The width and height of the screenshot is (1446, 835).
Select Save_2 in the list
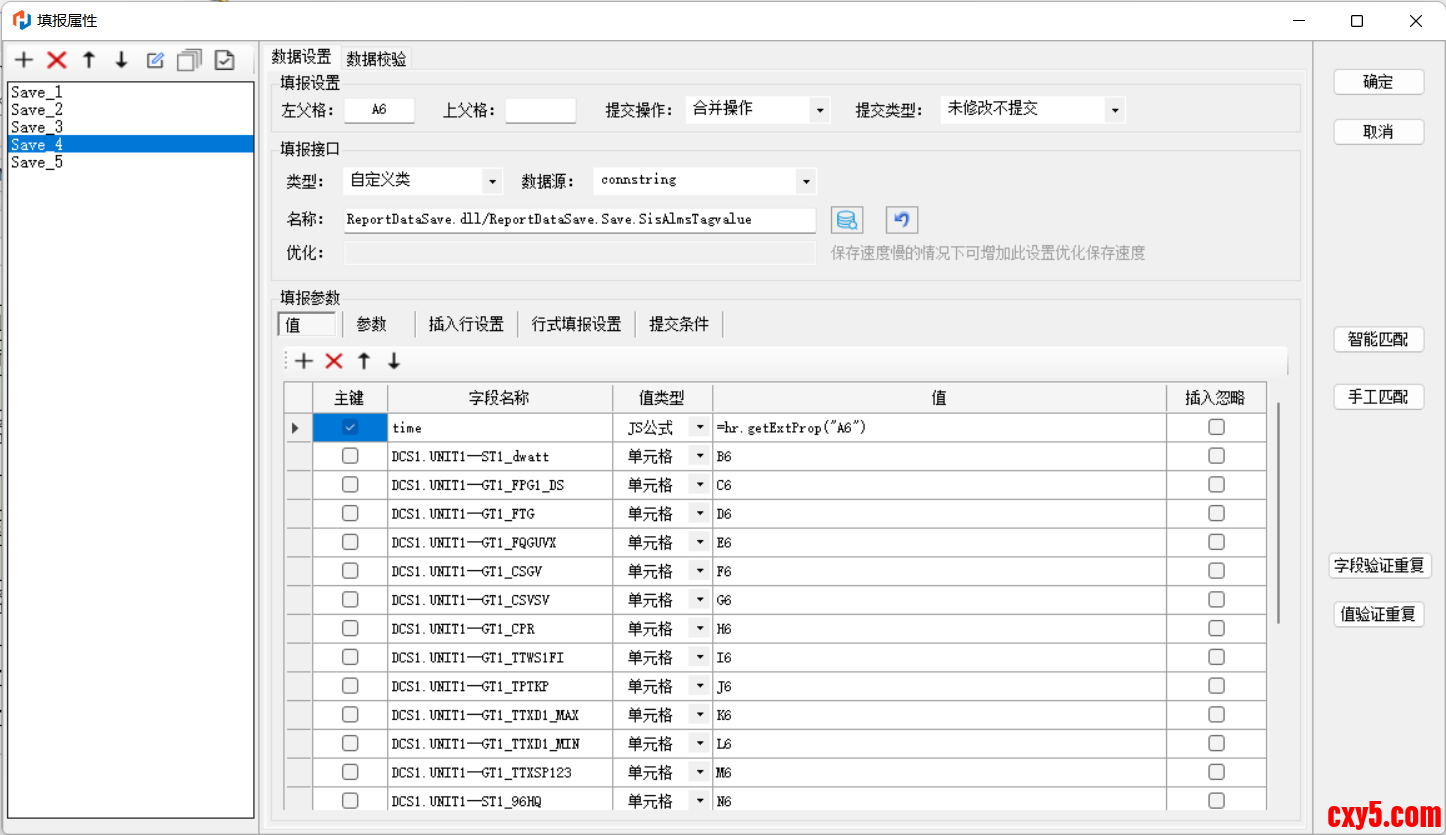(x=37, y=110)
